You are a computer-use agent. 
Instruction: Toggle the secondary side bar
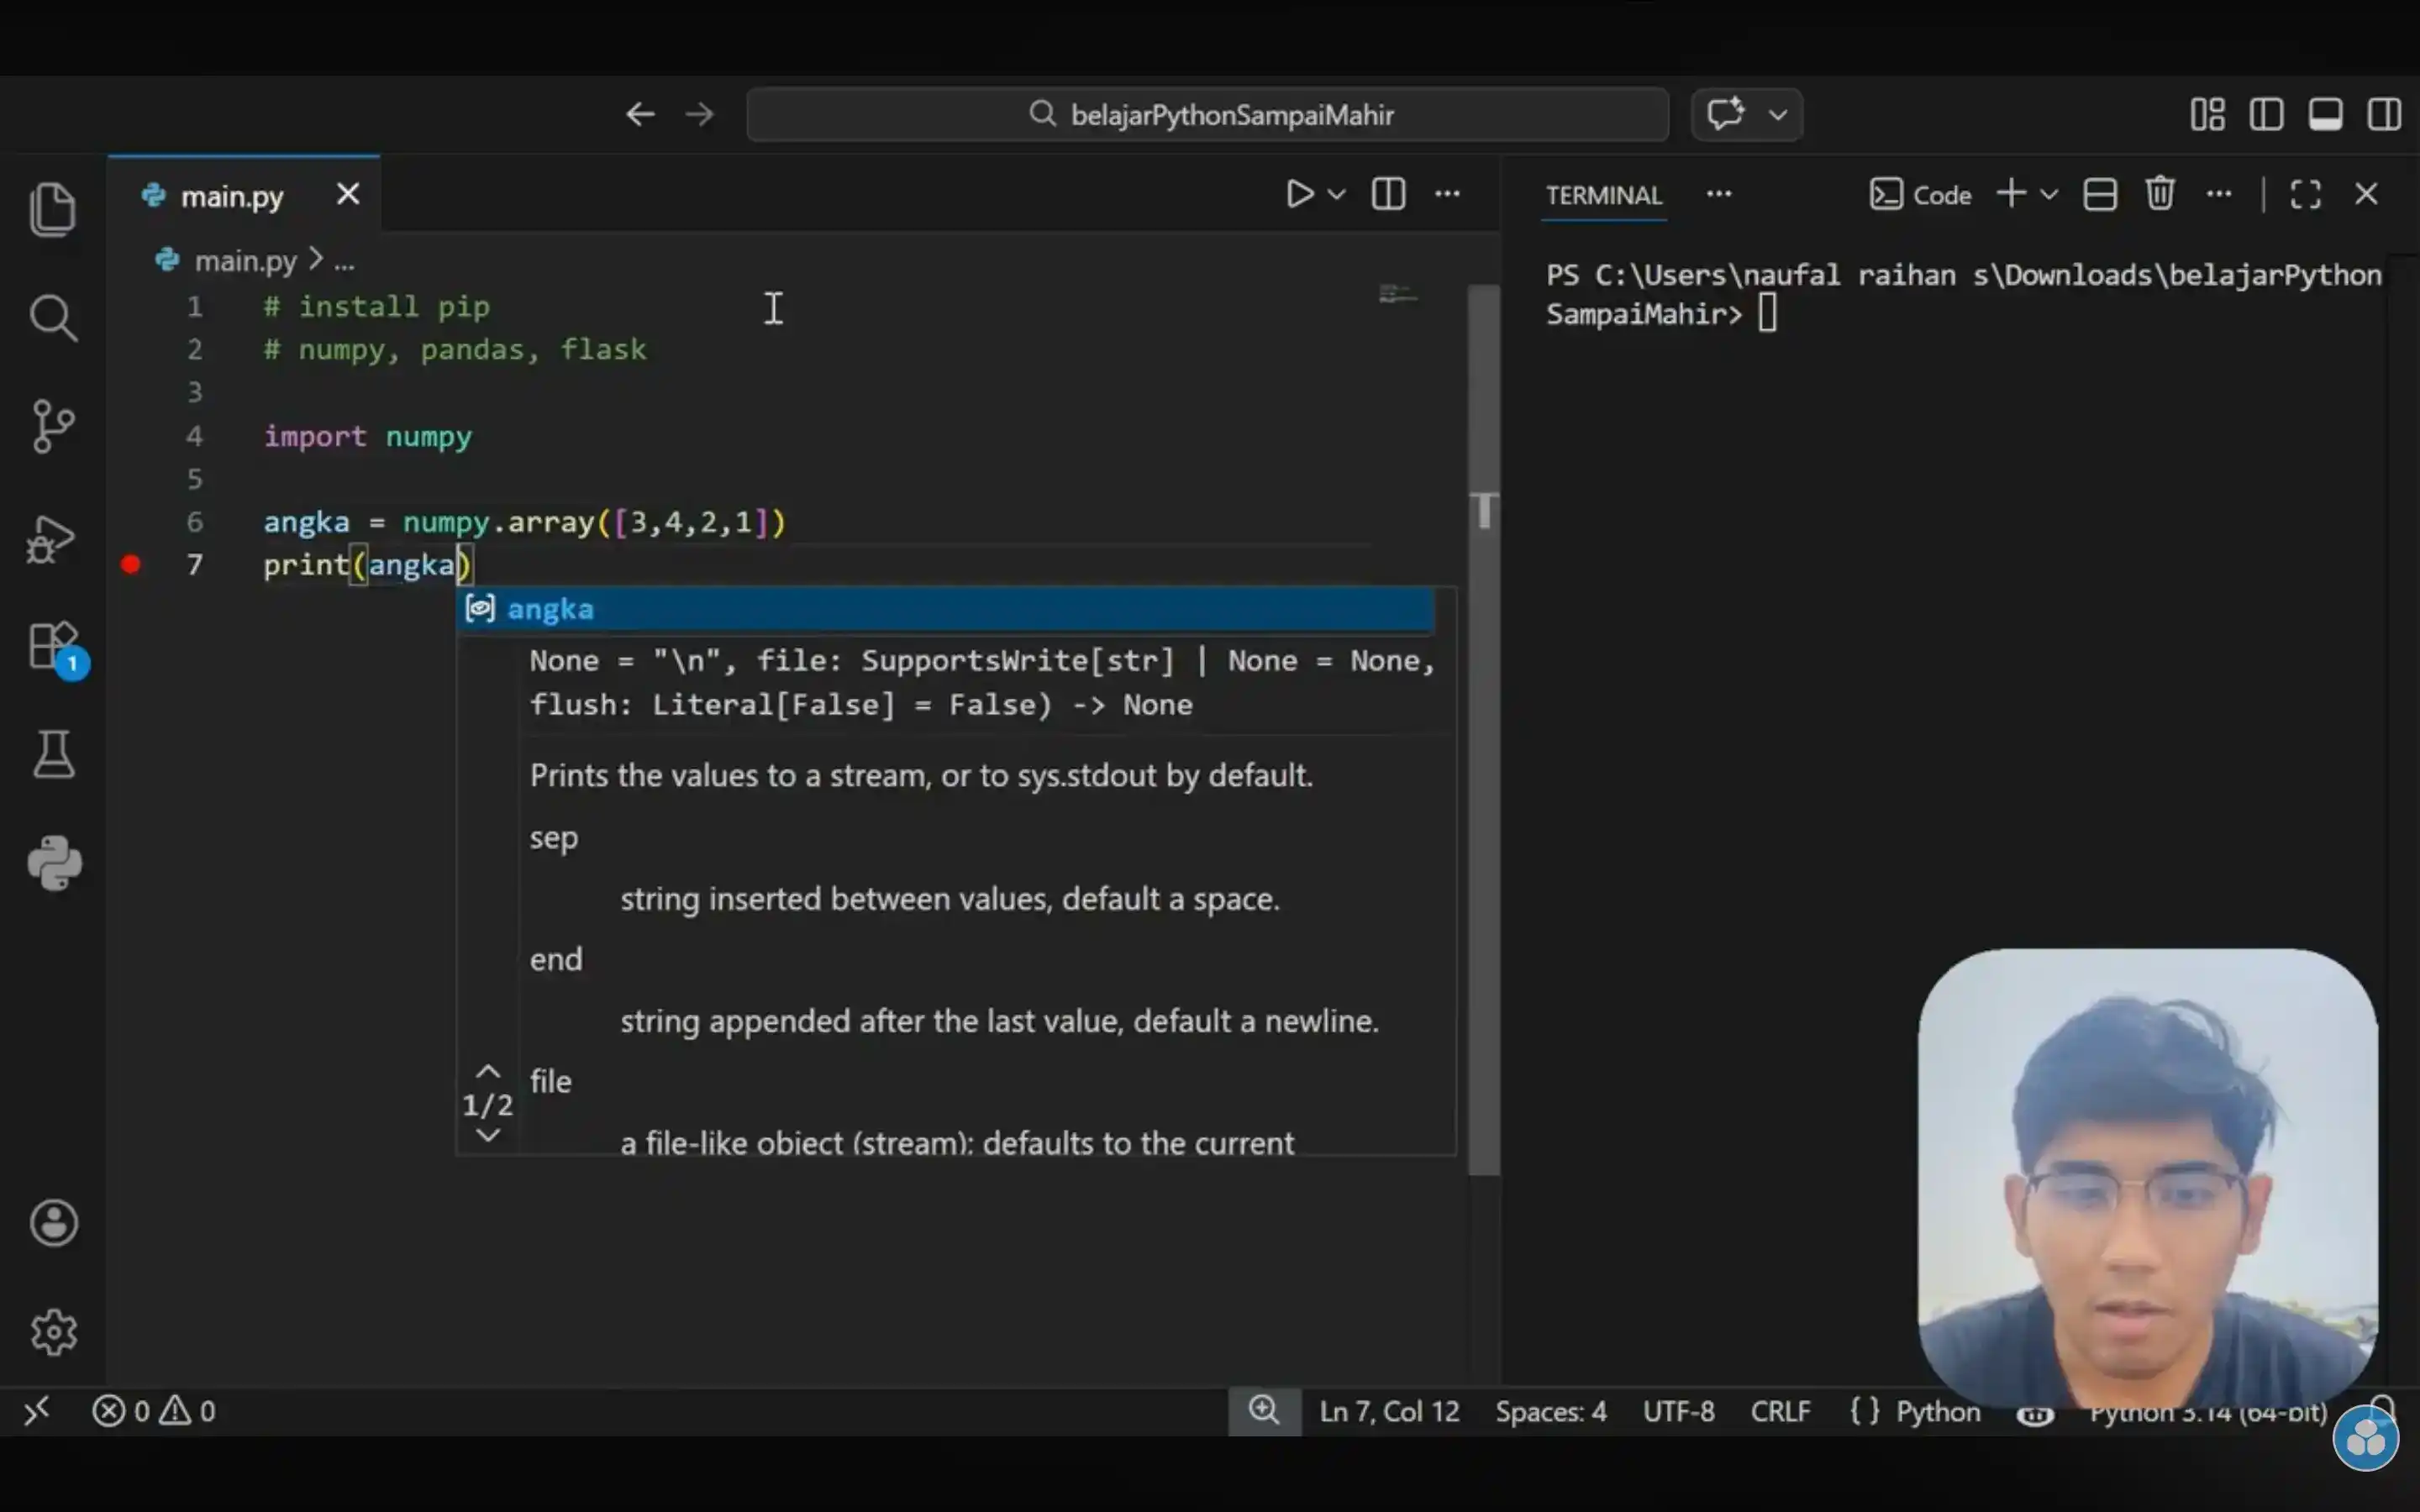click(2384, 113)
